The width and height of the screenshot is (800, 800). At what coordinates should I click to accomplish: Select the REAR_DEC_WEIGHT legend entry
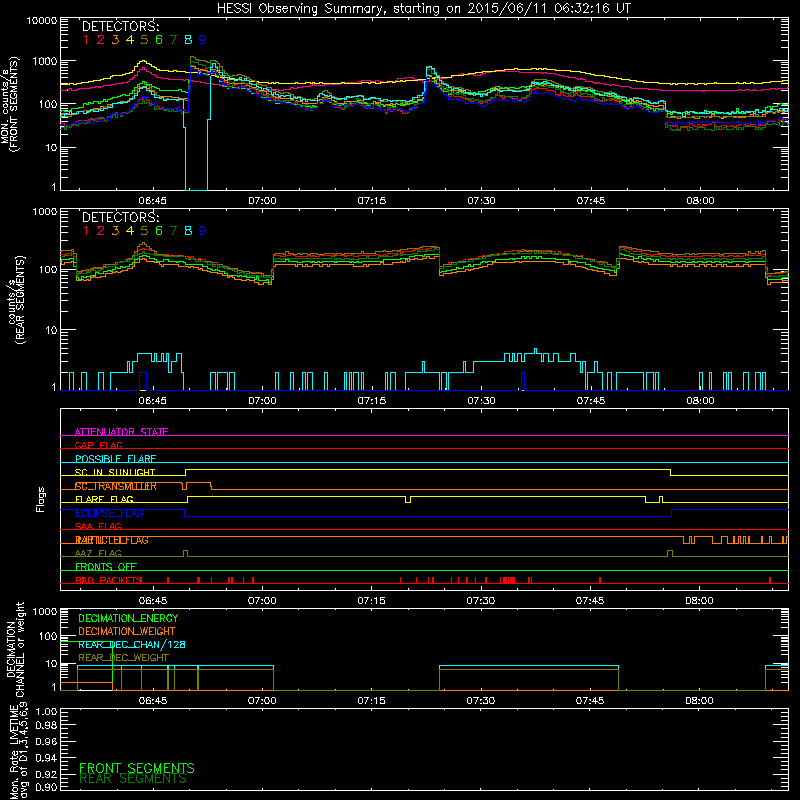(123, 658)
